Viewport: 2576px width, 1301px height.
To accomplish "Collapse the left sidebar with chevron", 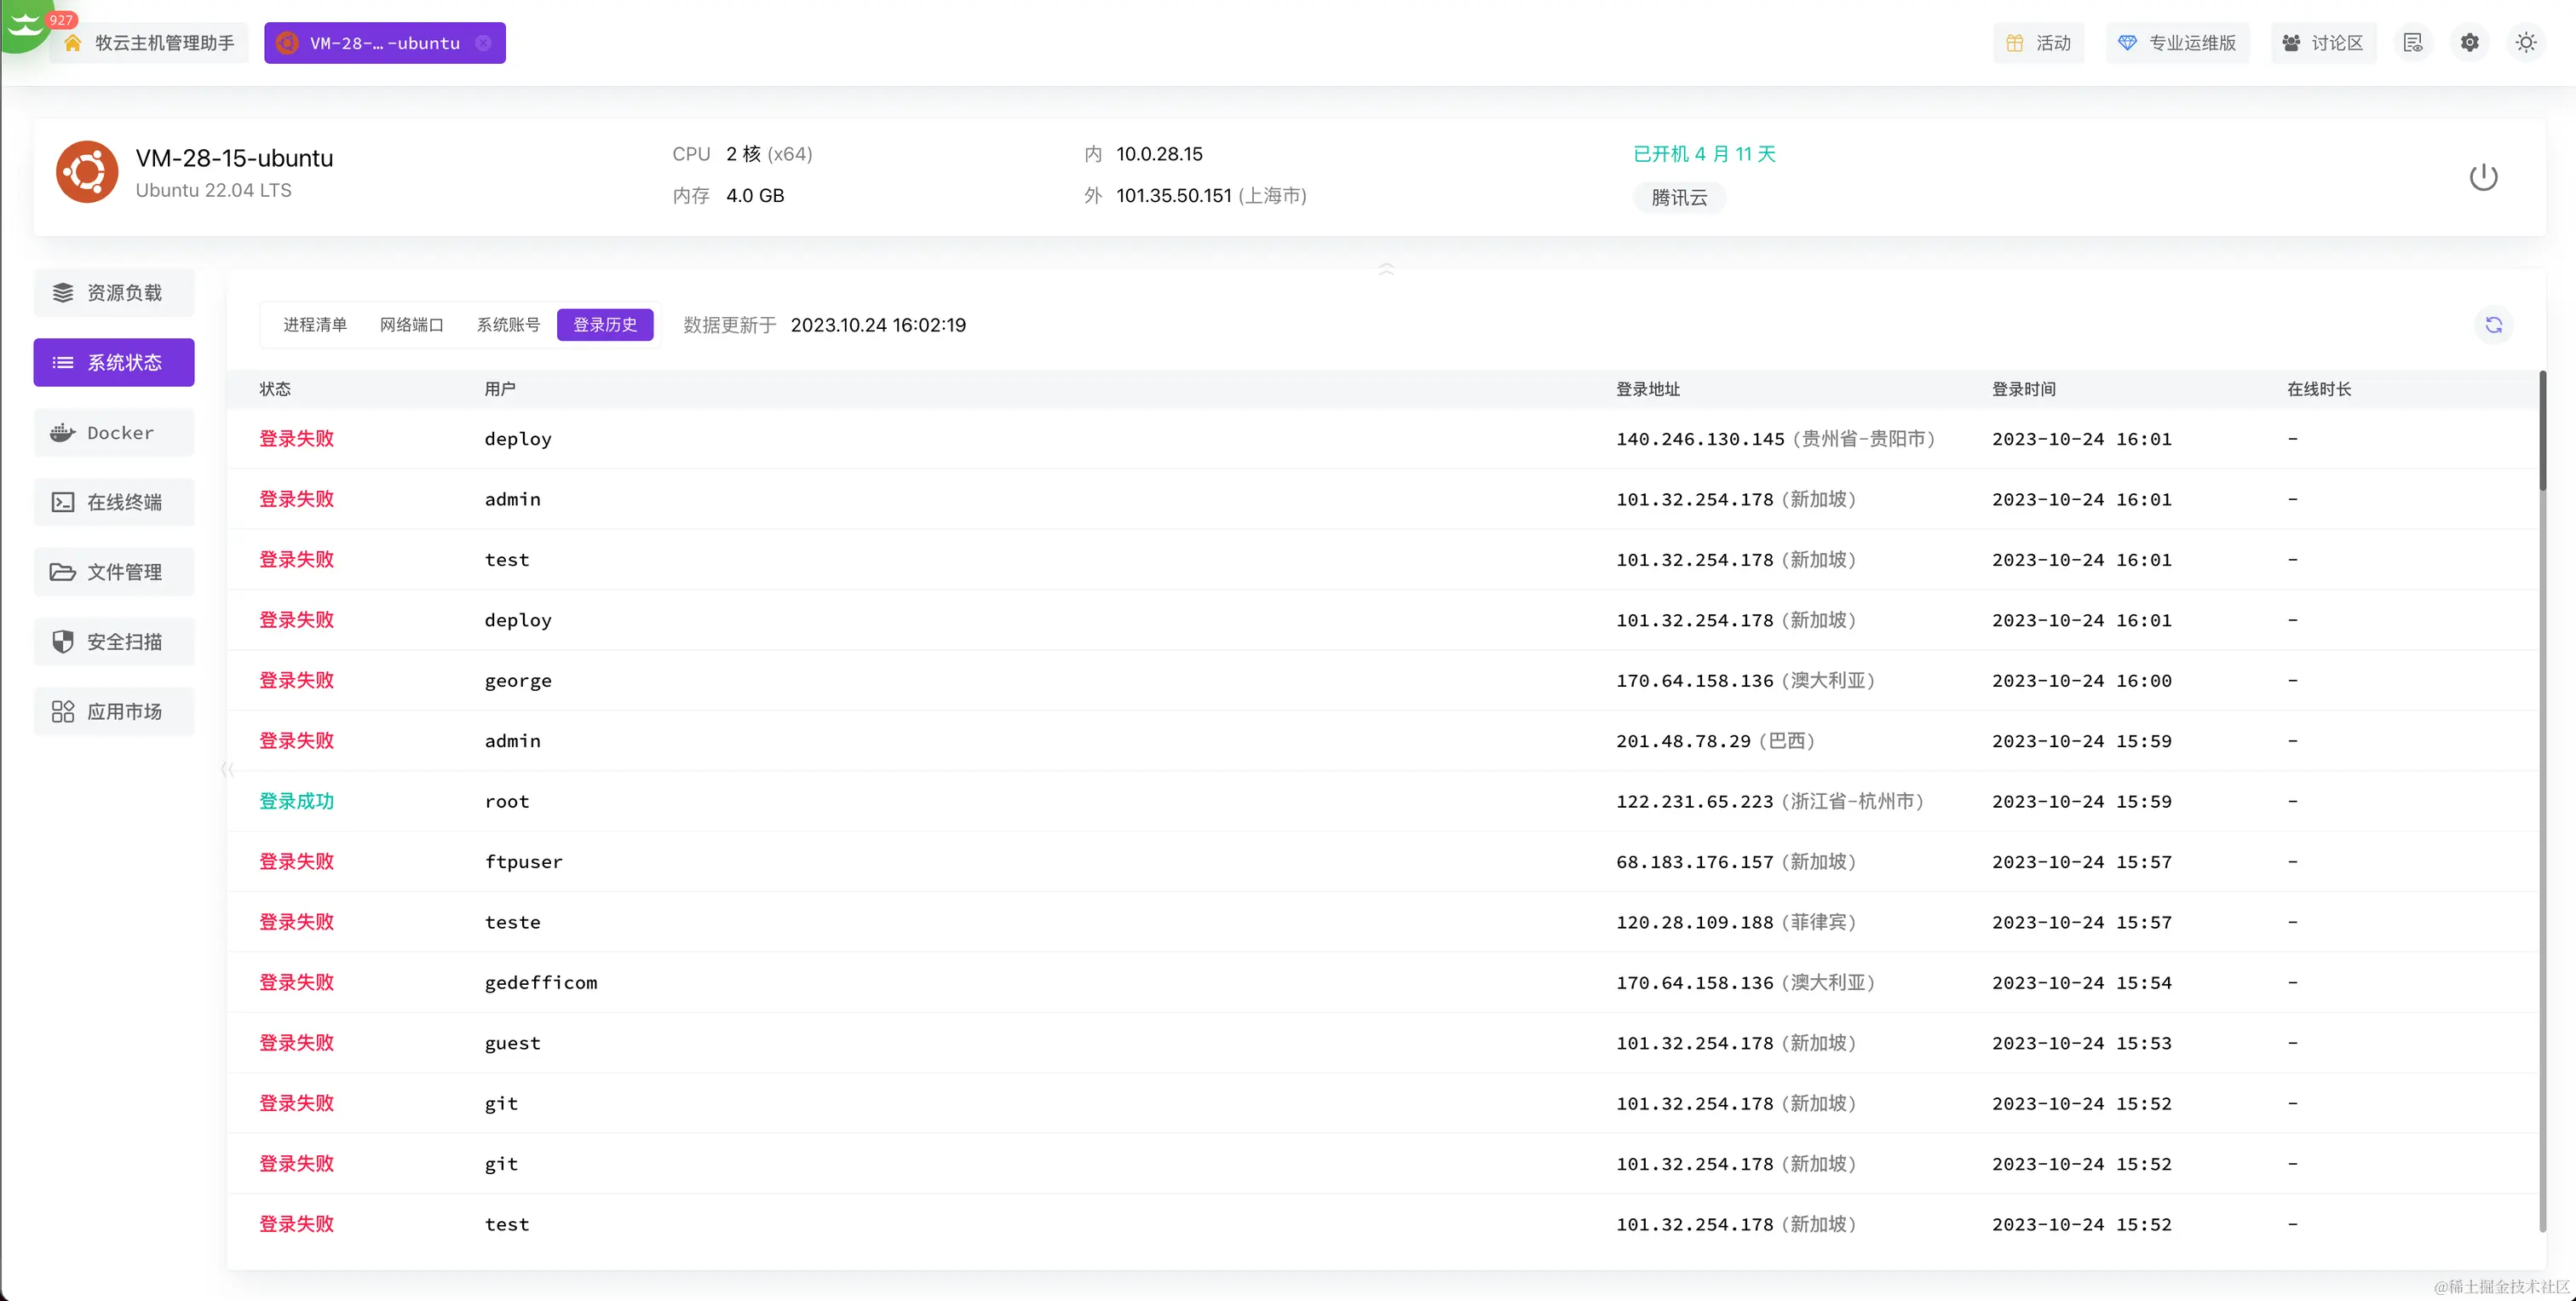I will (227, 769).
